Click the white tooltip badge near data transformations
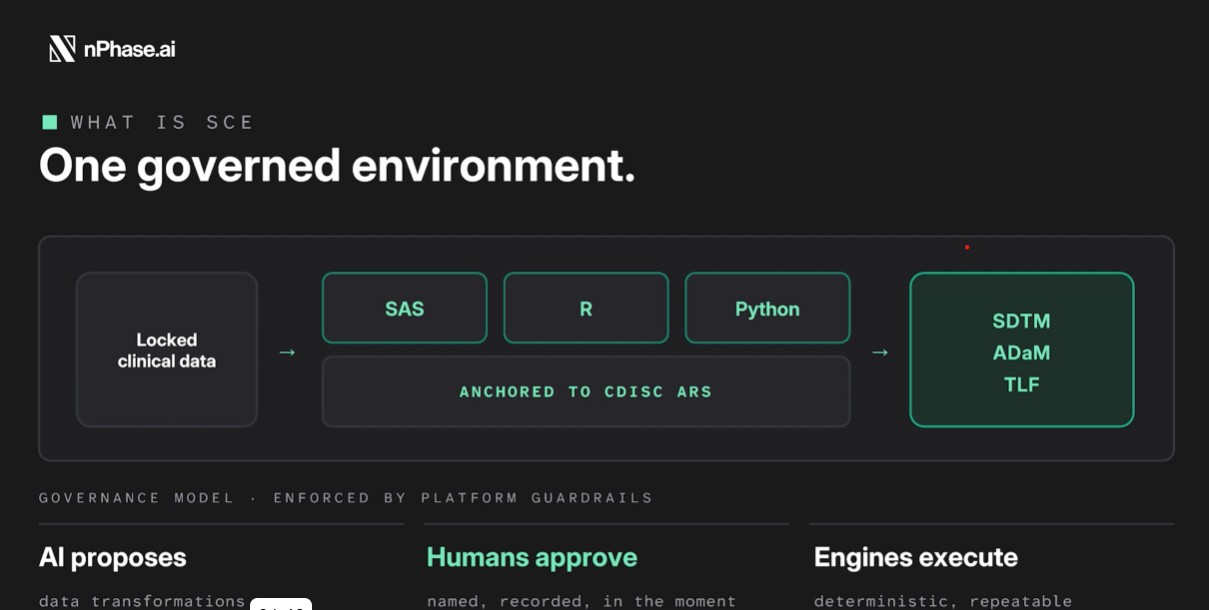Image resolution: width=1209 pixels, height=610 pixels. (281, 604)
